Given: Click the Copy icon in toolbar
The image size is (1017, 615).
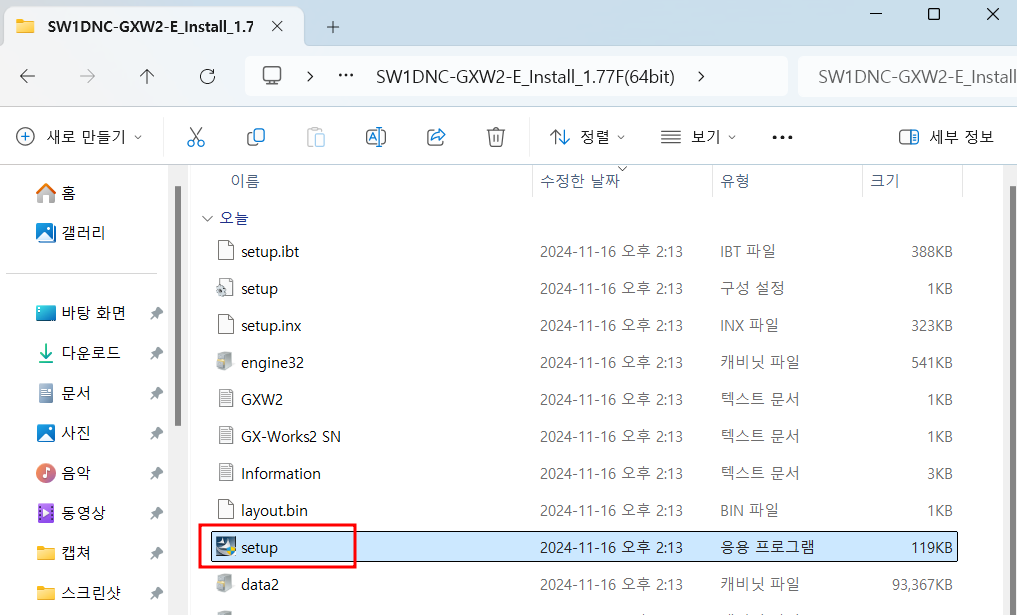Looking at the screenshot, I should pos(256,137).
